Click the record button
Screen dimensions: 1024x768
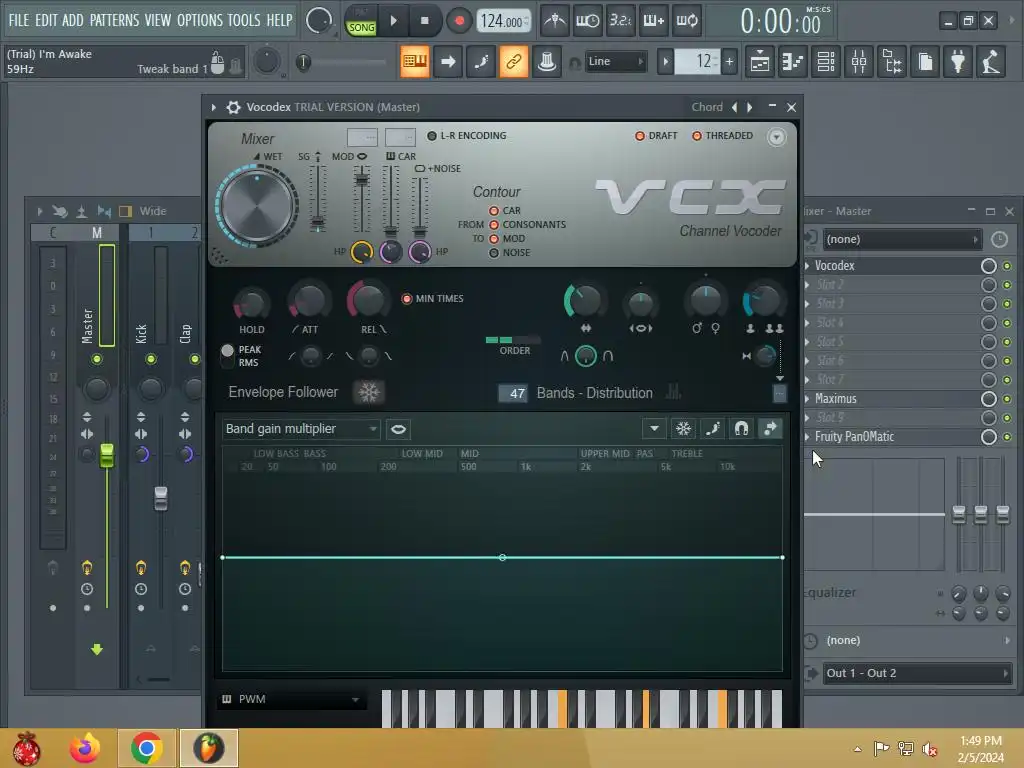point(459,21)
